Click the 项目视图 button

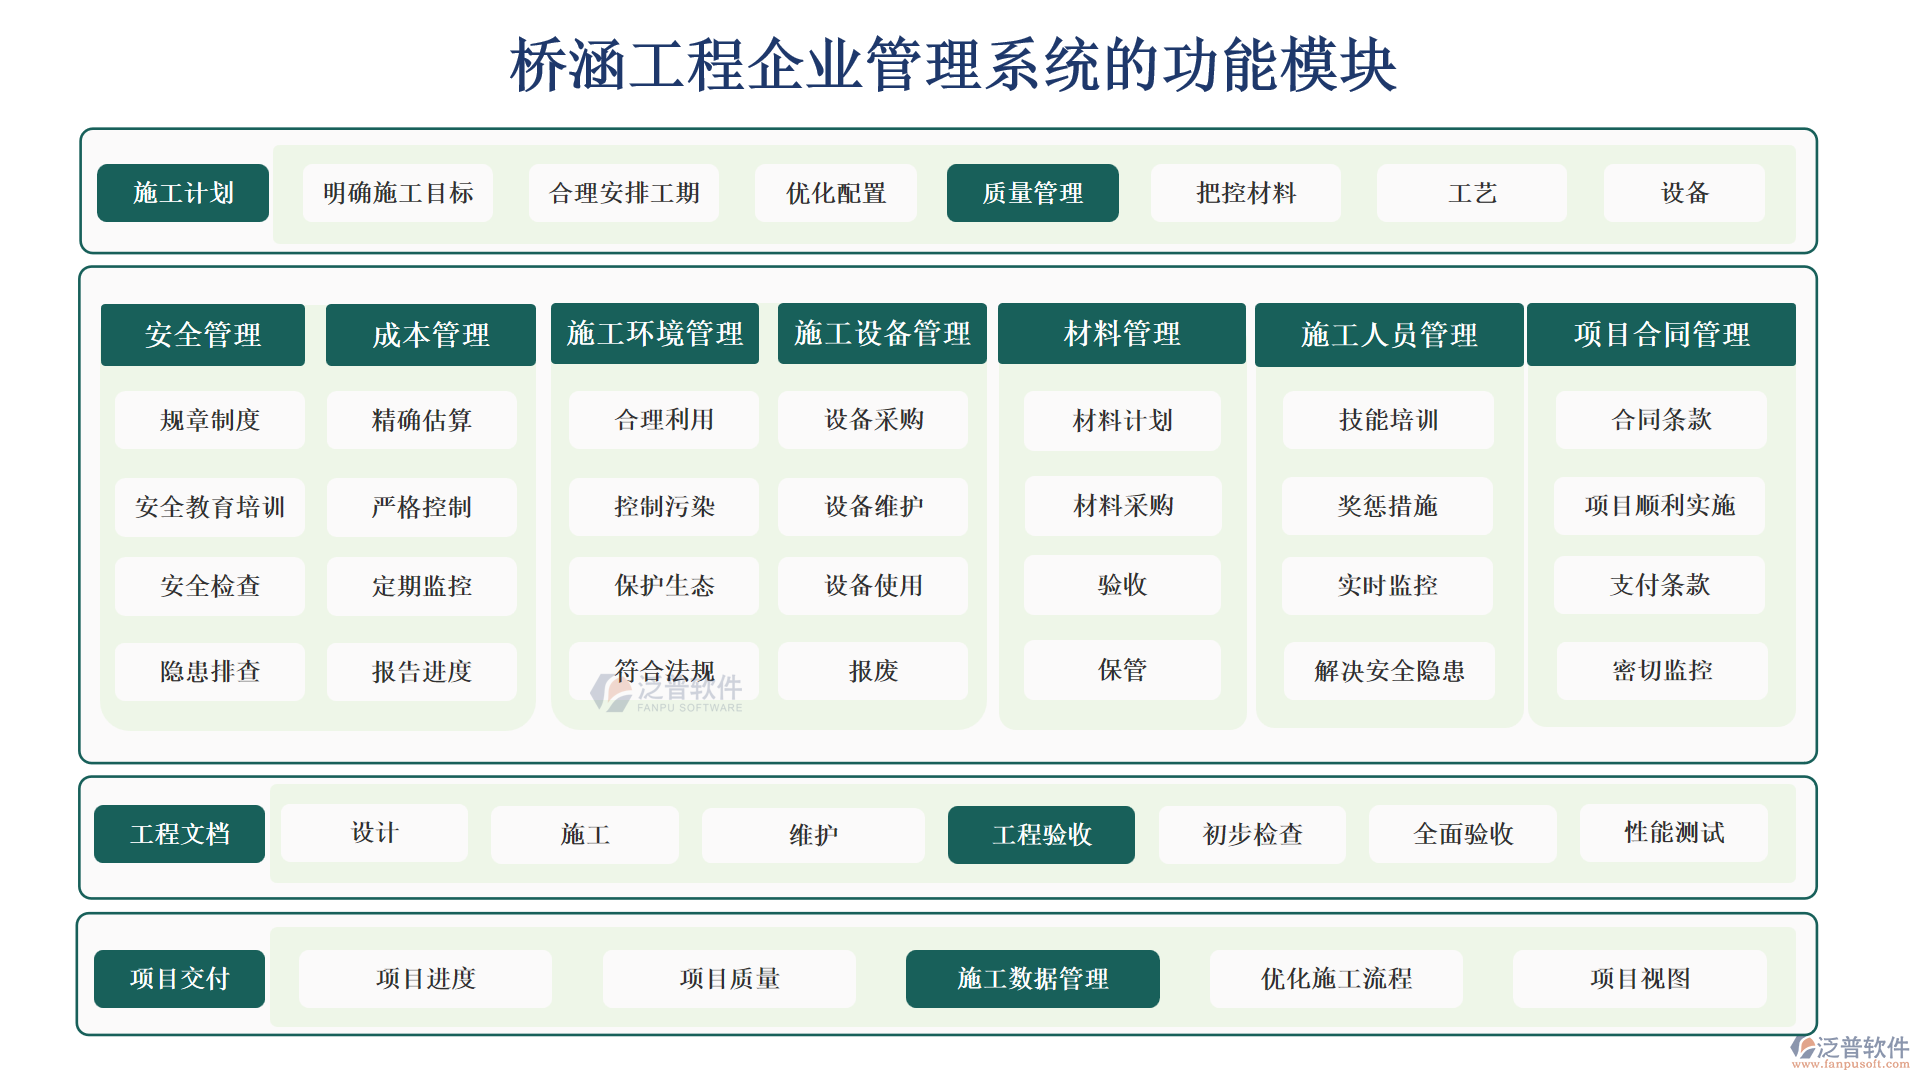click(x=1640, y=979)
